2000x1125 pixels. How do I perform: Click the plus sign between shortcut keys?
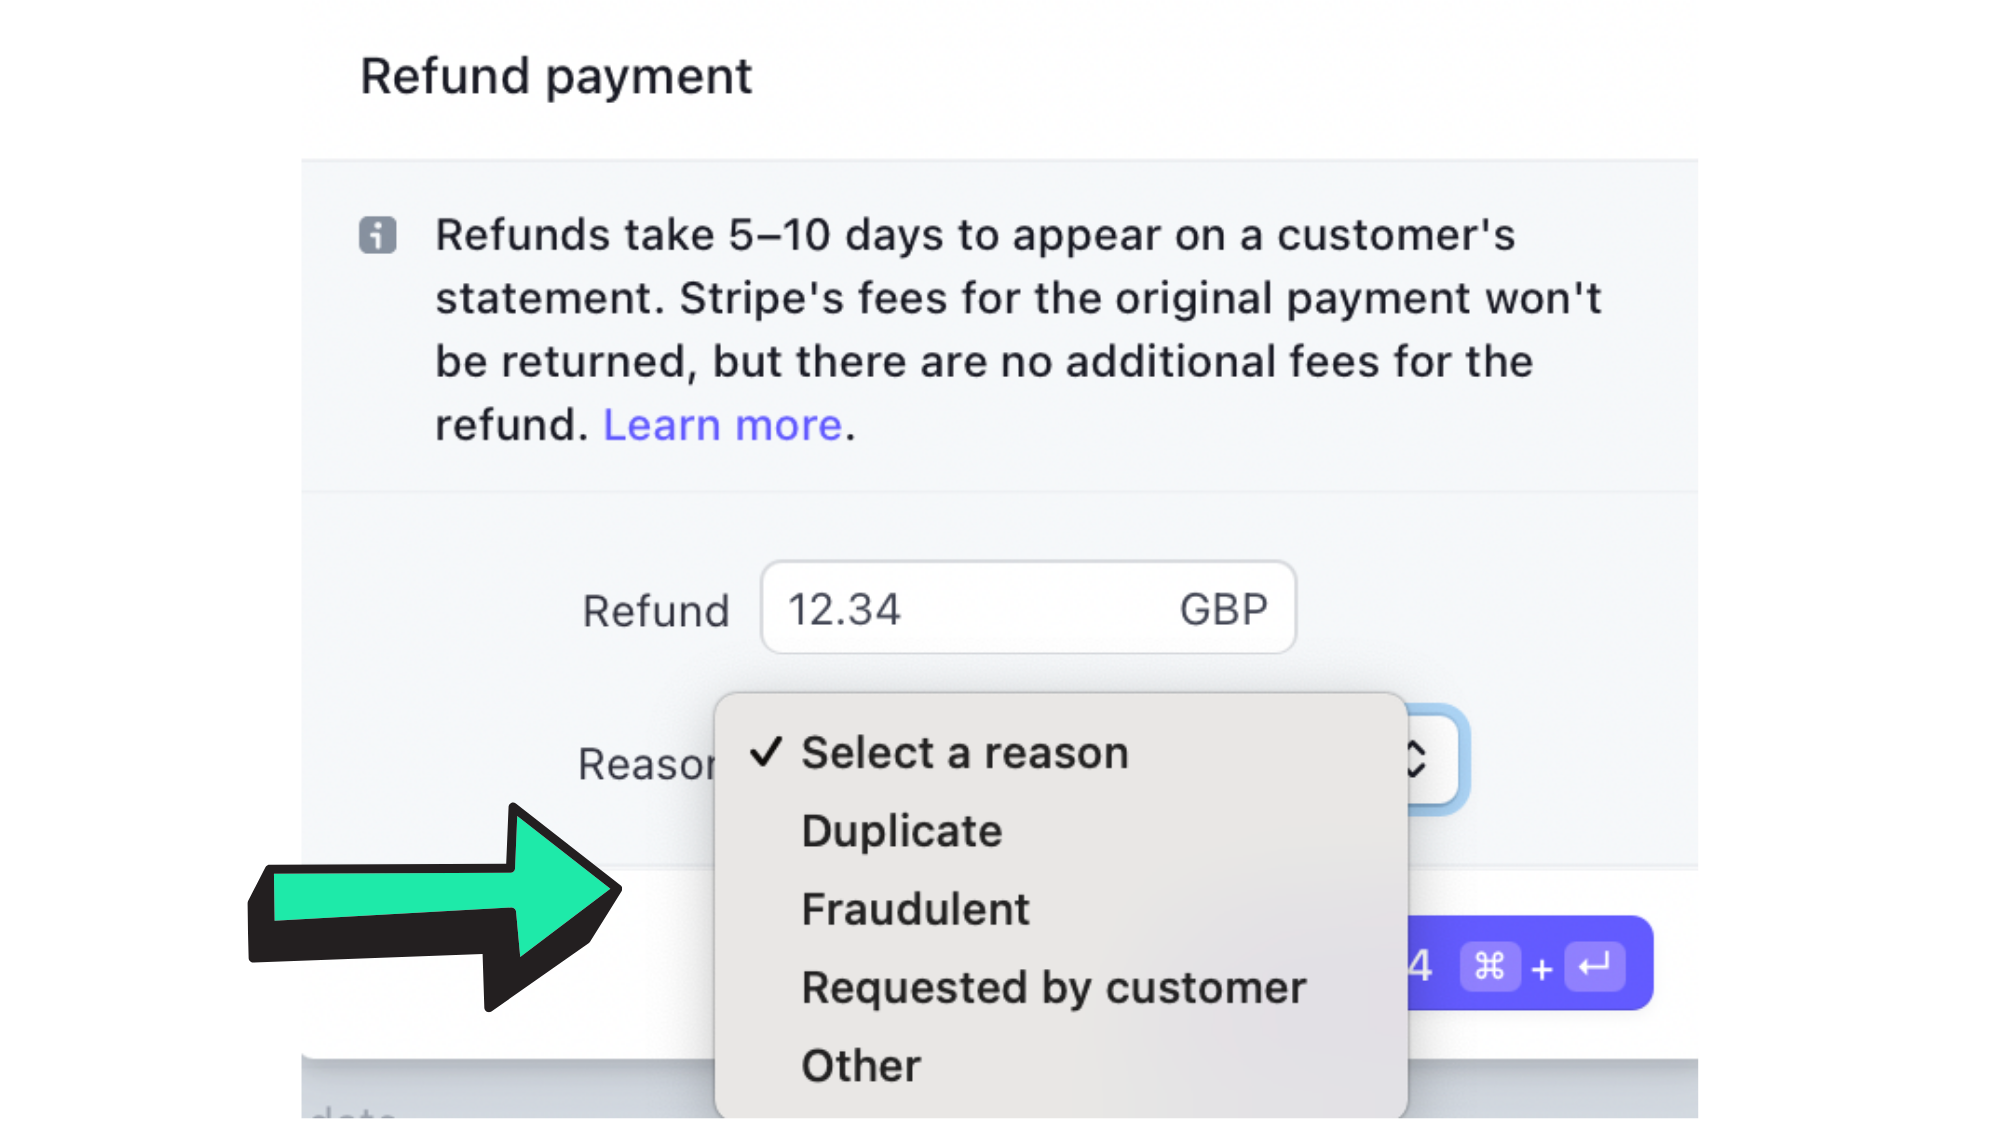click(x=1541, y=968)
